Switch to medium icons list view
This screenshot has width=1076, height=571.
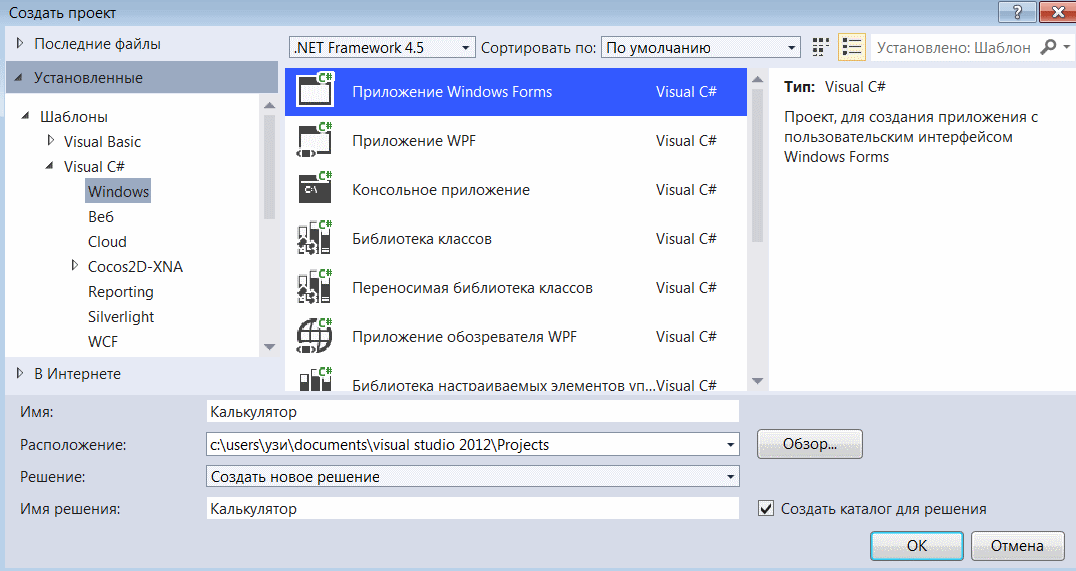(852, 47)
